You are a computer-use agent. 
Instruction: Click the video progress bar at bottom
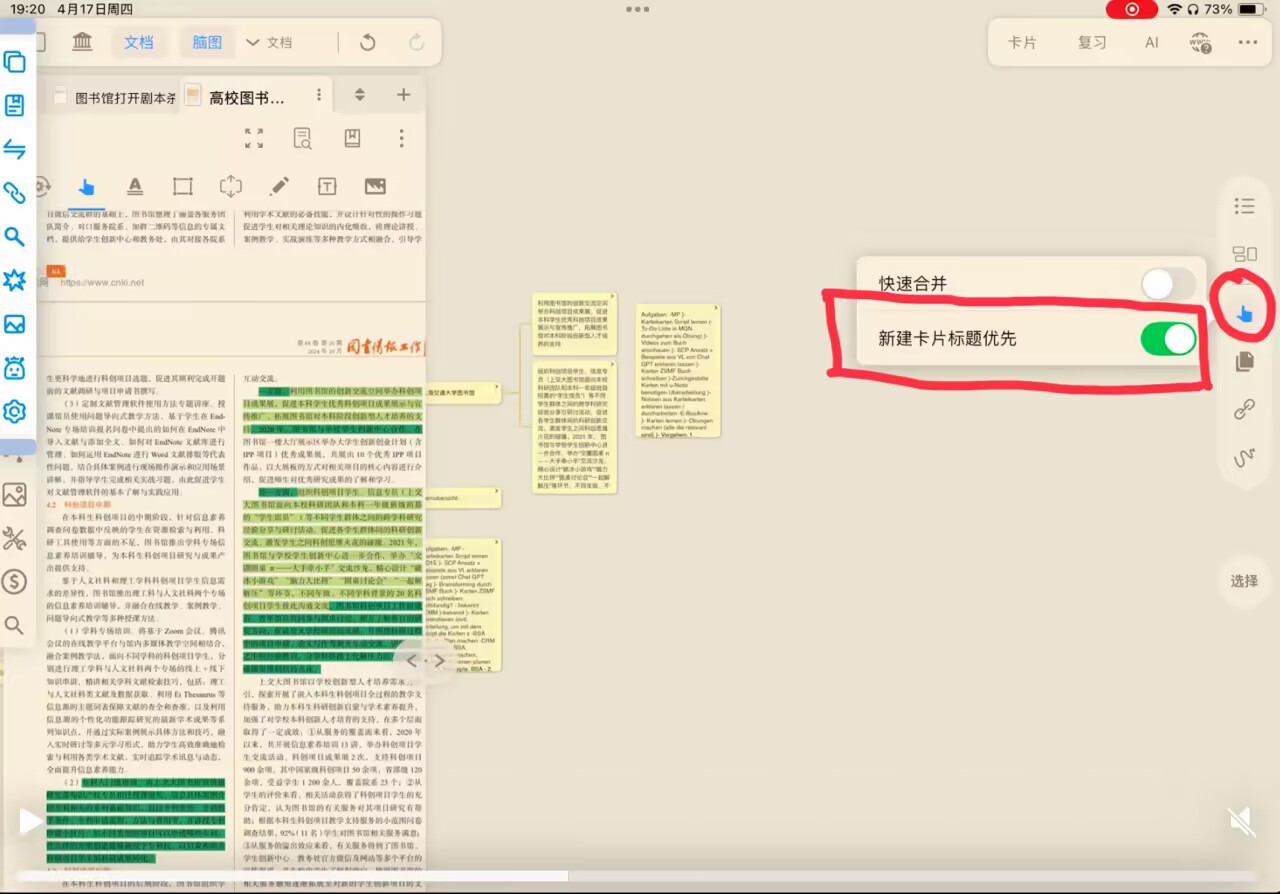pyautogui.click(x=640, y=876)
